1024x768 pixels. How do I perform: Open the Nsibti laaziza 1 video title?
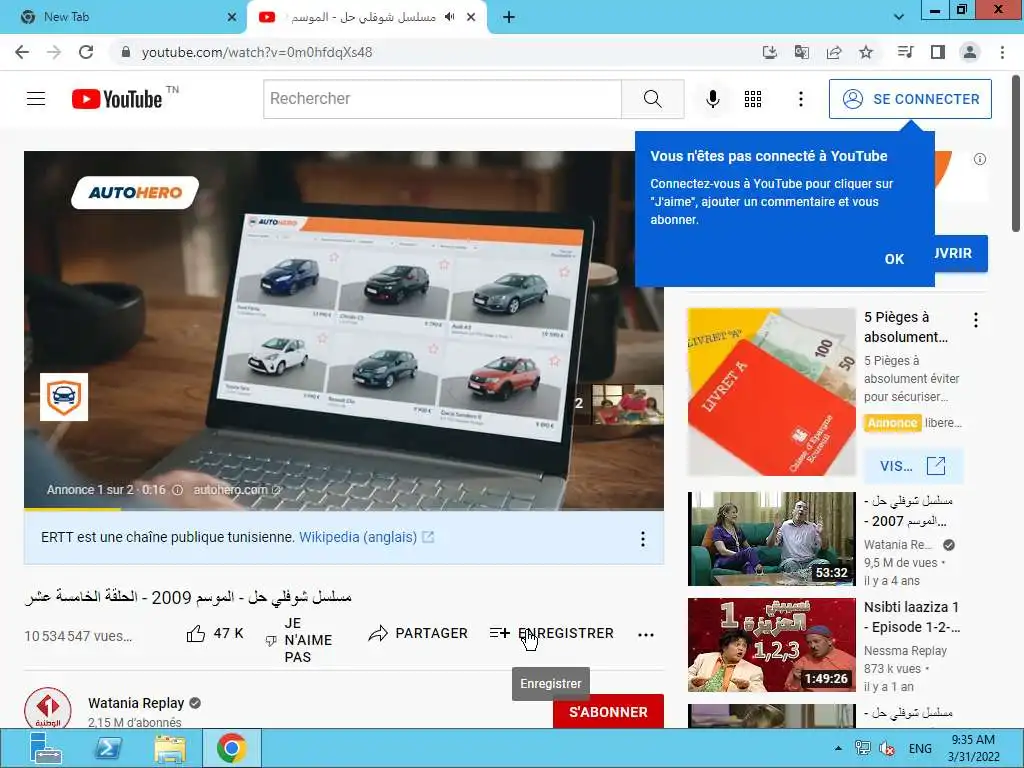point(912,617)
